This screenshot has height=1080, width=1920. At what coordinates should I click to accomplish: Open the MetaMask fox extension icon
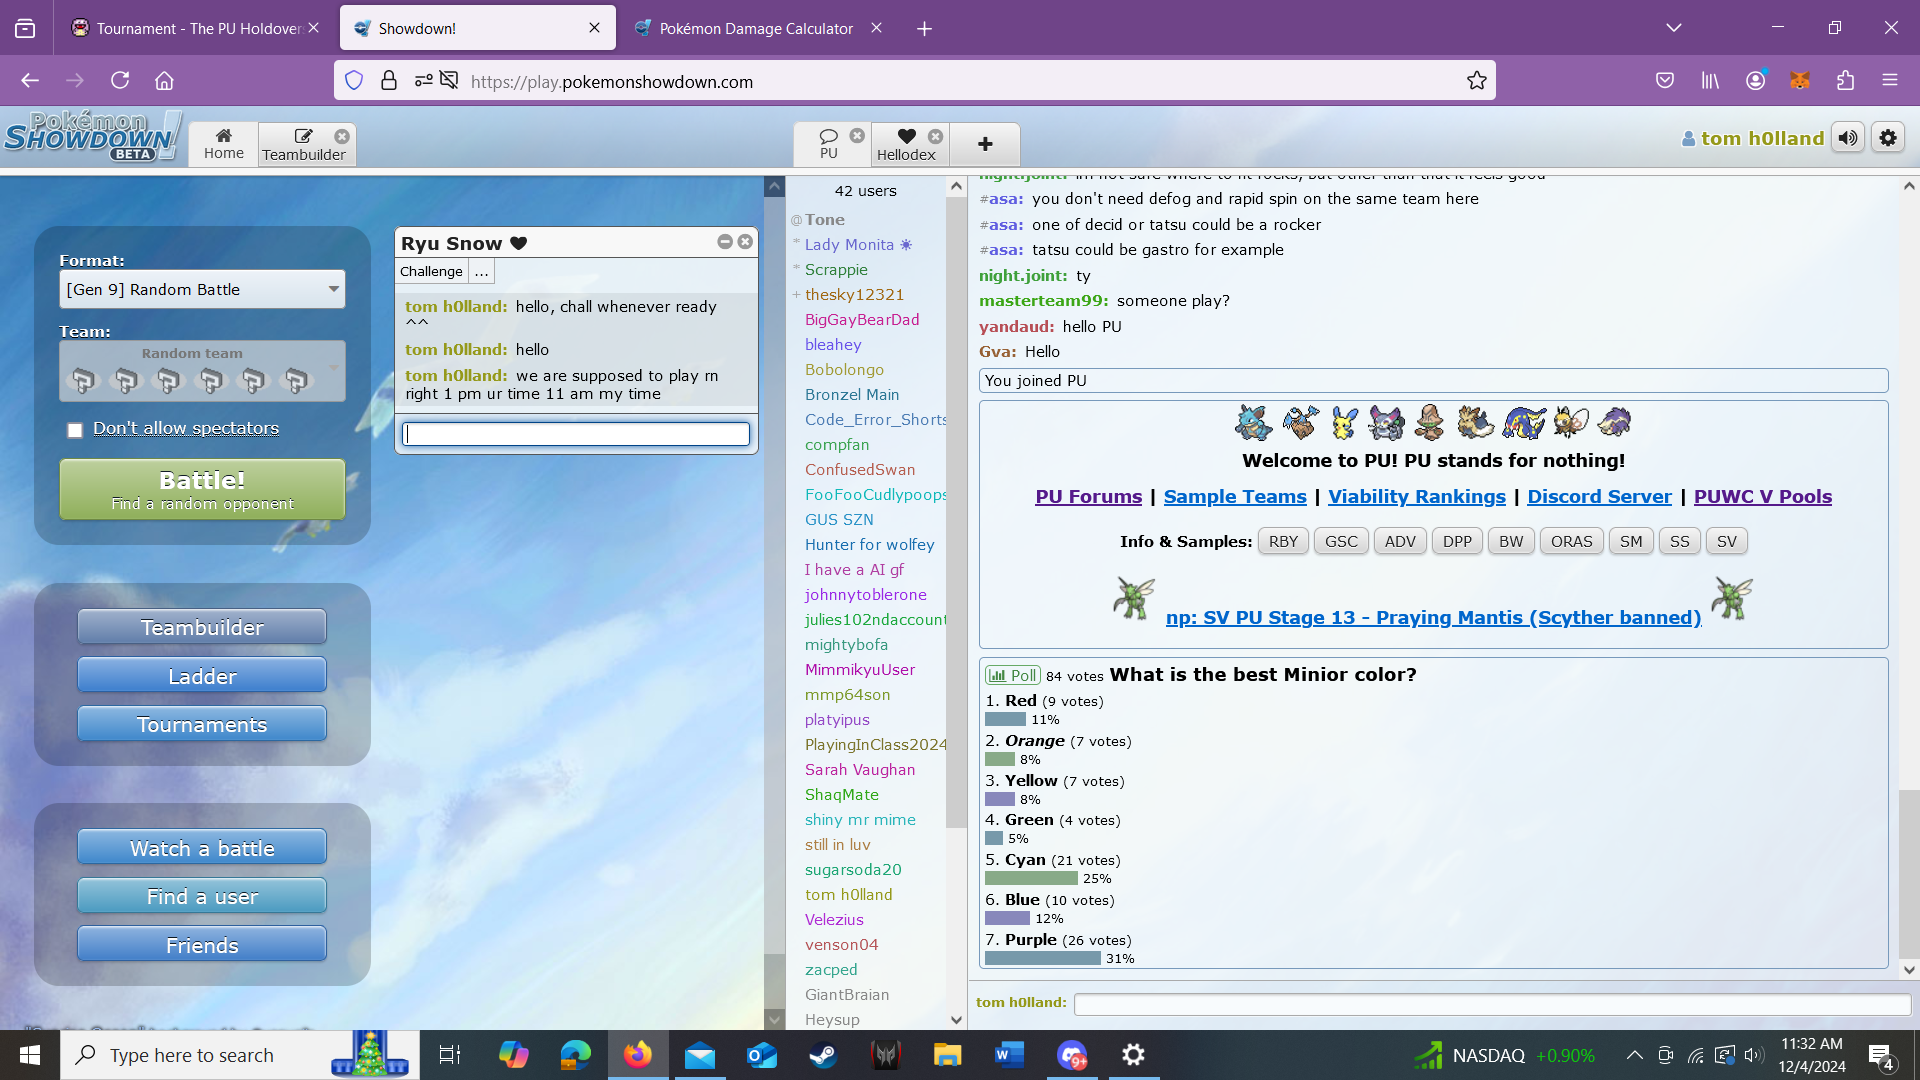(x=1800, y=81)
